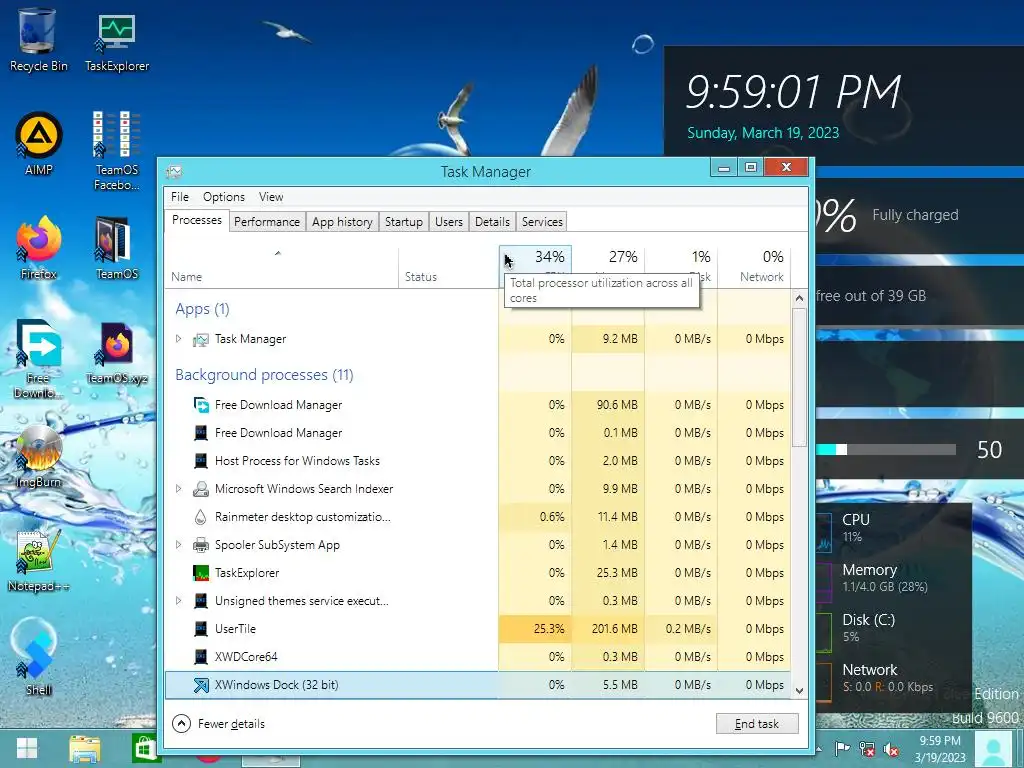Click the Action Center flag tray icon

(x=842, y=748)
